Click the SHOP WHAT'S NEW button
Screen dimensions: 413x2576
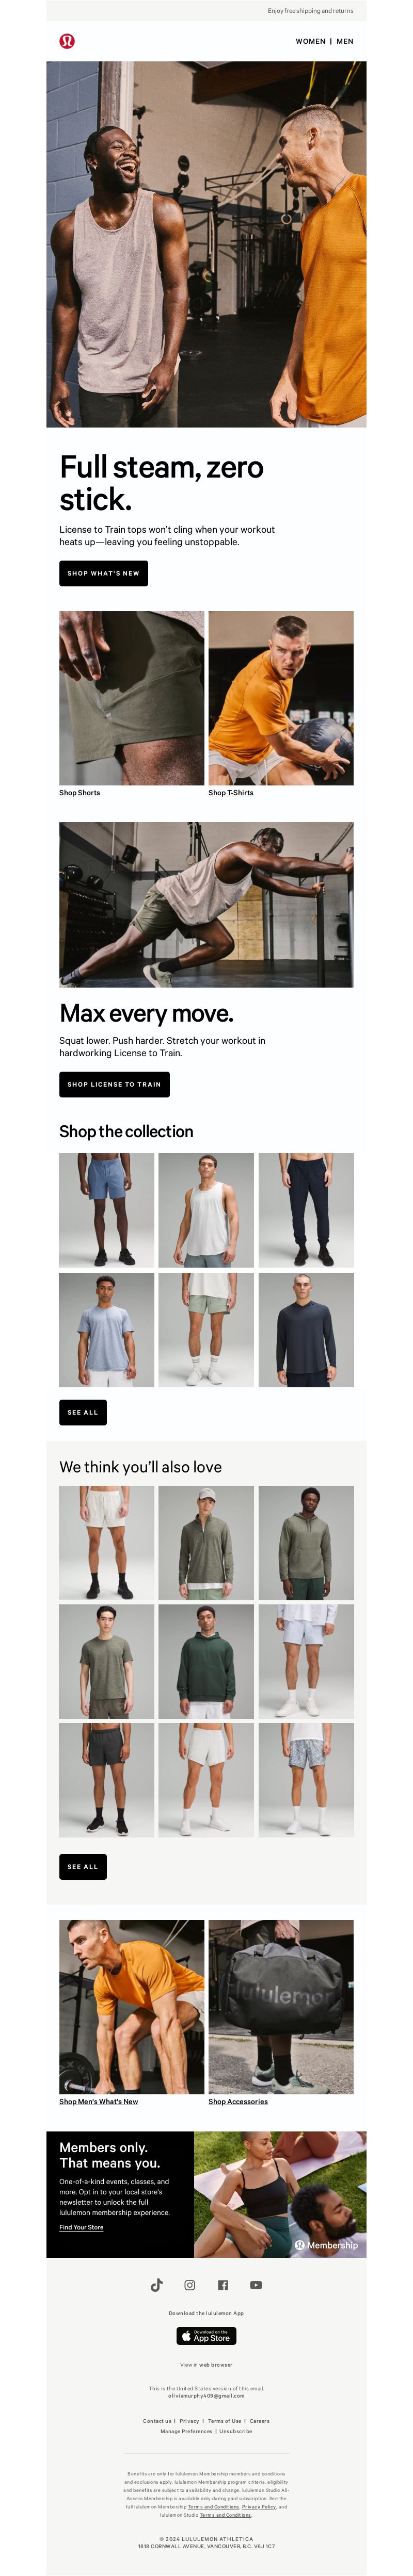tap(104, 573)
